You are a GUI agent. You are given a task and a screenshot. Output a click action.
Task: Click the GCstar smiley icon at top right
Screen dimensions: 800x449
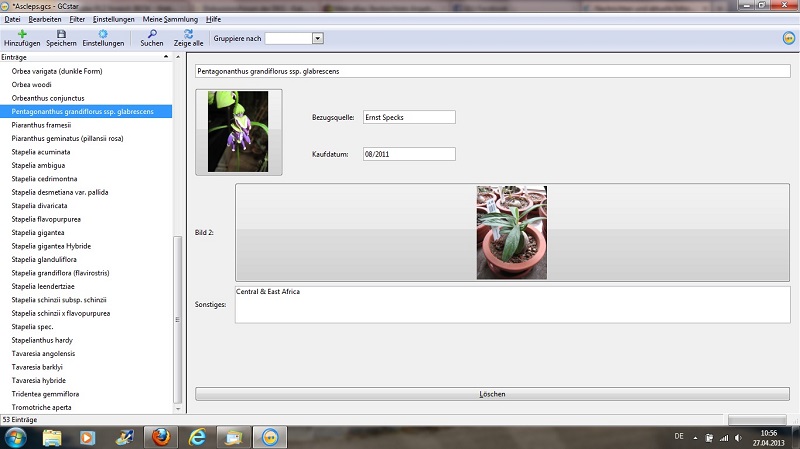click(789, 38)
